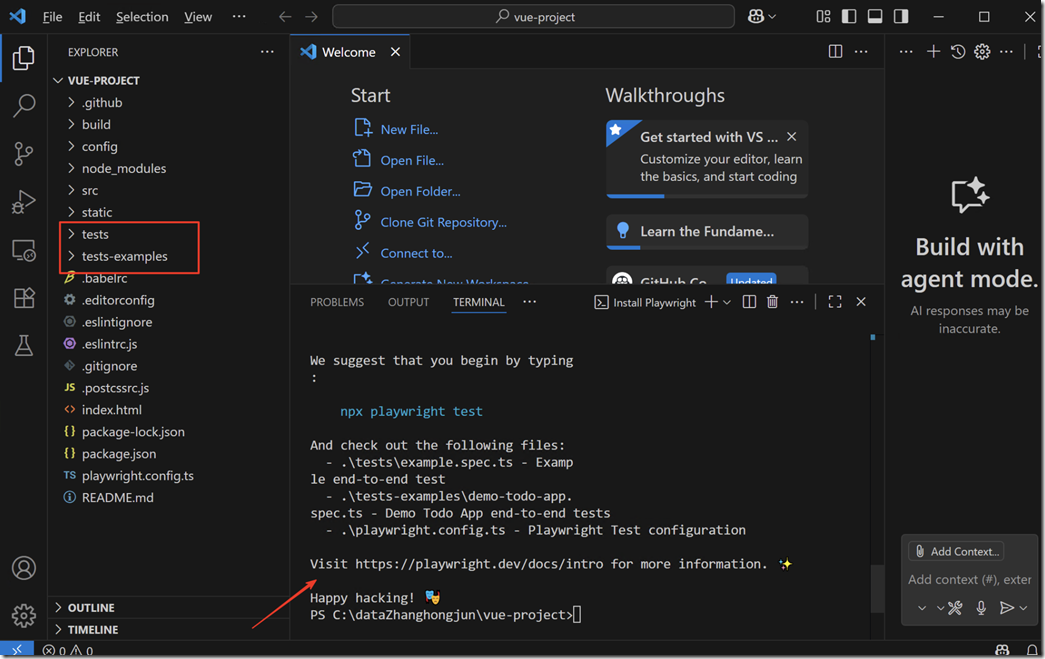Screen dimensions: 1045x659
Task: Open the send button dropdown arrow
Action: point(1023,608)
